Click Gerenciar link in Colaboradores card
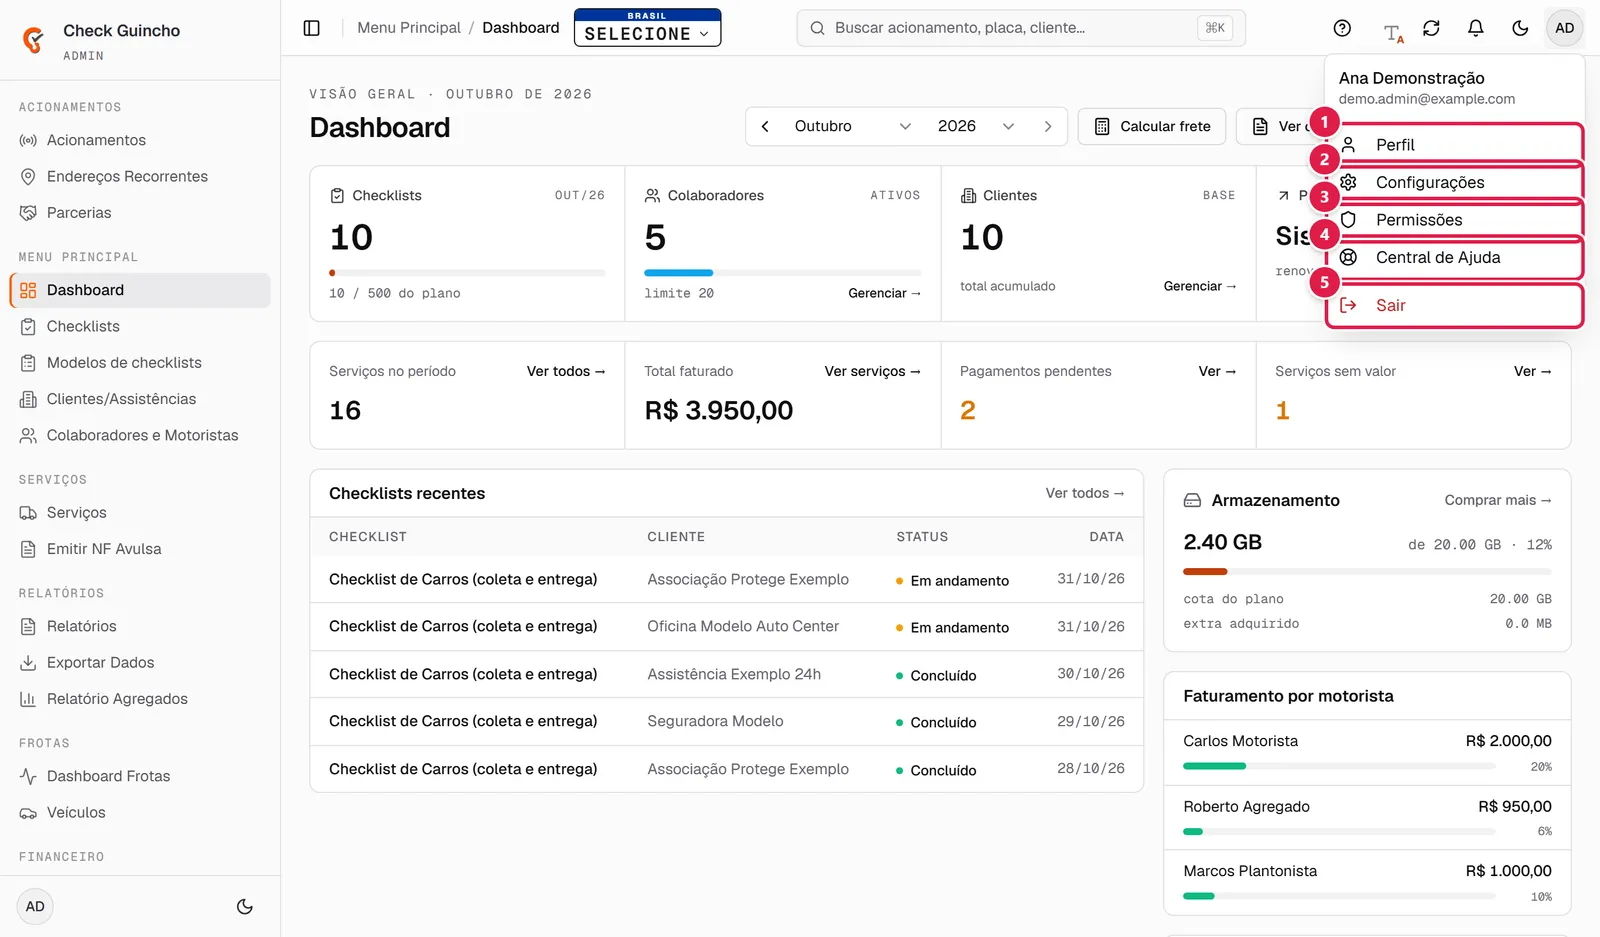Screen dimensions: 1600x937 884,293
